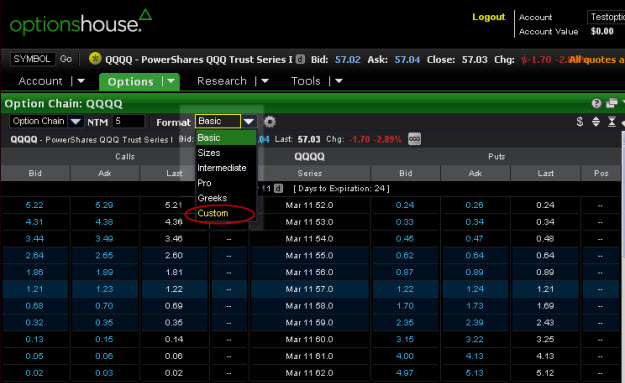Click the Calls Bid column header

coord(35,173)
